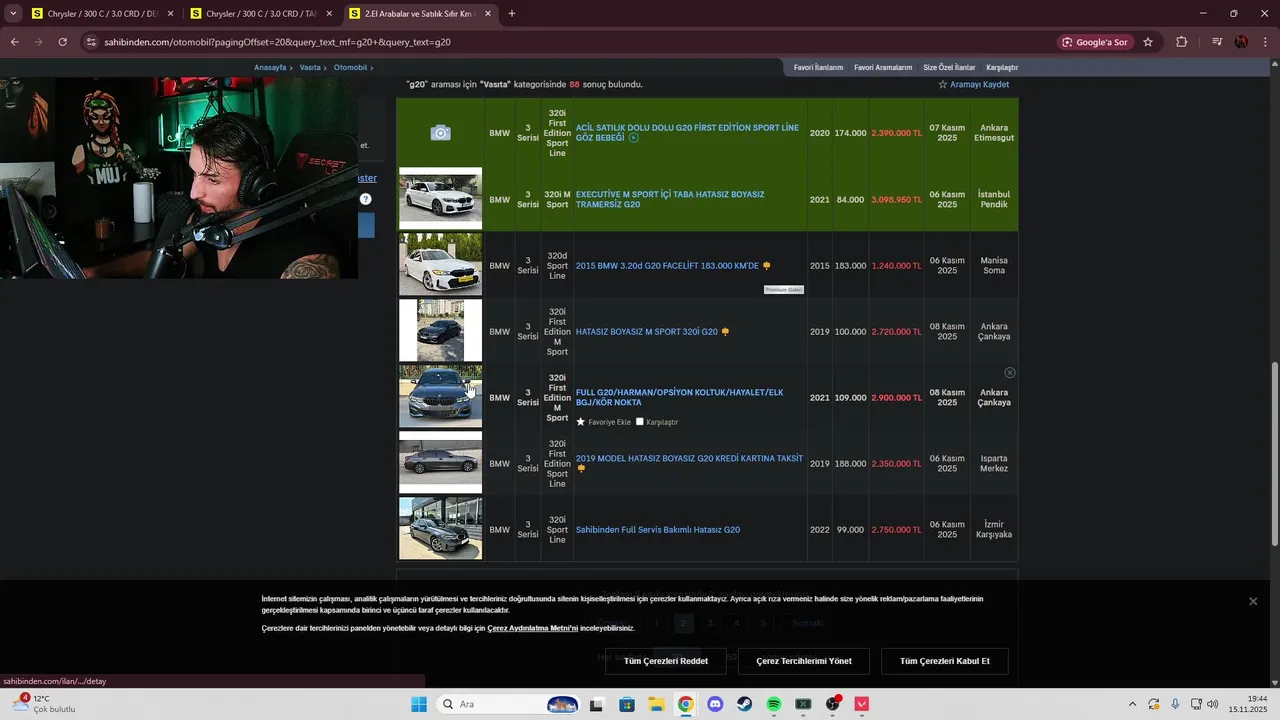The height and width of the screenshot is (720, 1280).
Task: Open the taskbar volume icon
Action: [x=1213, y=704]
